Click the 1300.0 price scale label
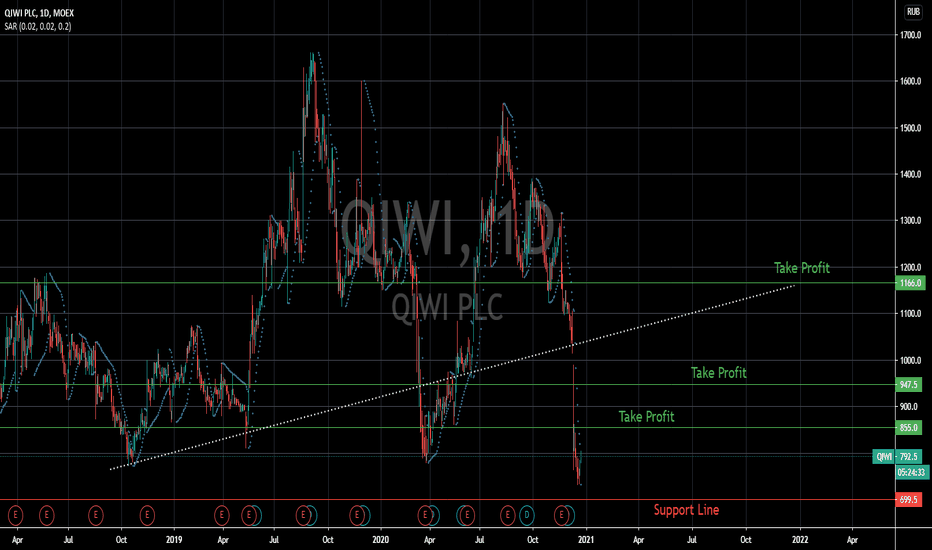Viewport: 932px width, 550px height. click(909, 221)
